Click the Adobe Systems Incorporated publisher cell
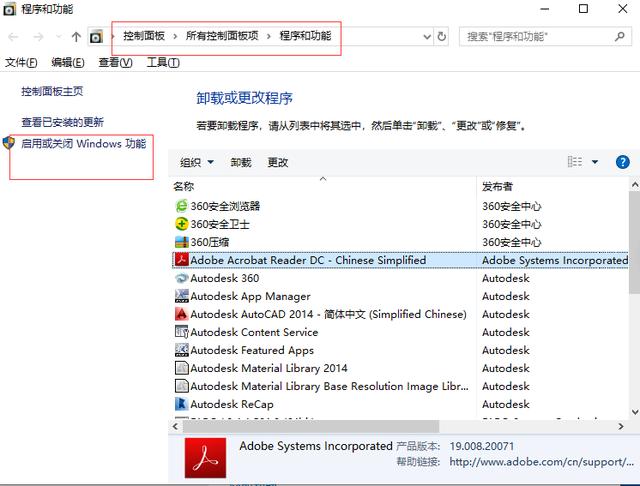This screenshot has width=640, height=486. coord(555,260)
